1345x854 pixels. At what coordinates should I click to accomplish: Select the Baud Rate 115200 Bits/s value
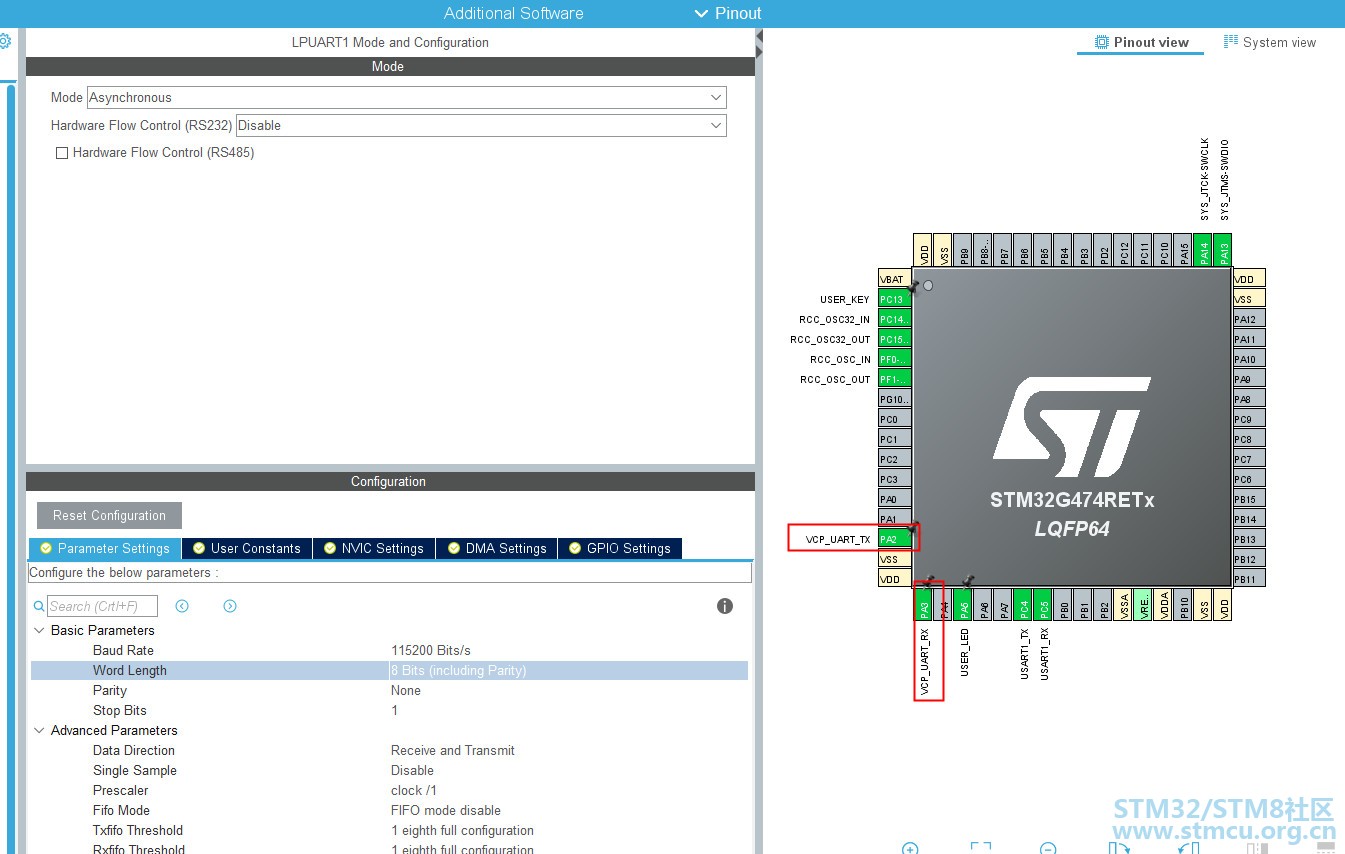click(431, 651)
